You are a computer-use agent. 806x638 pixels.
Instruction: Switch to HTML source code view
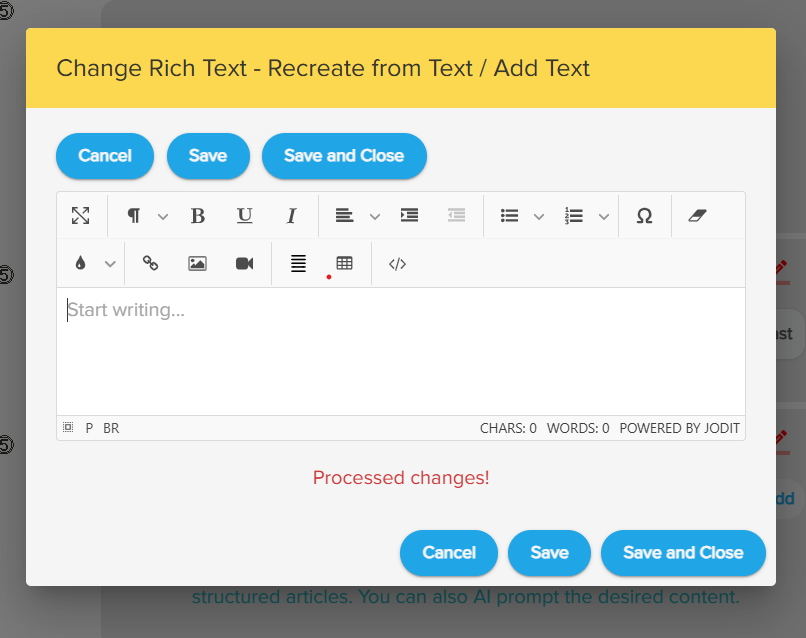tap(397, 264)
